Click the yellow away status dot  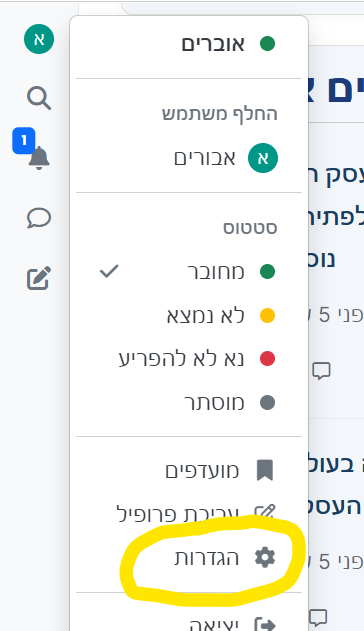pos(267,316)
